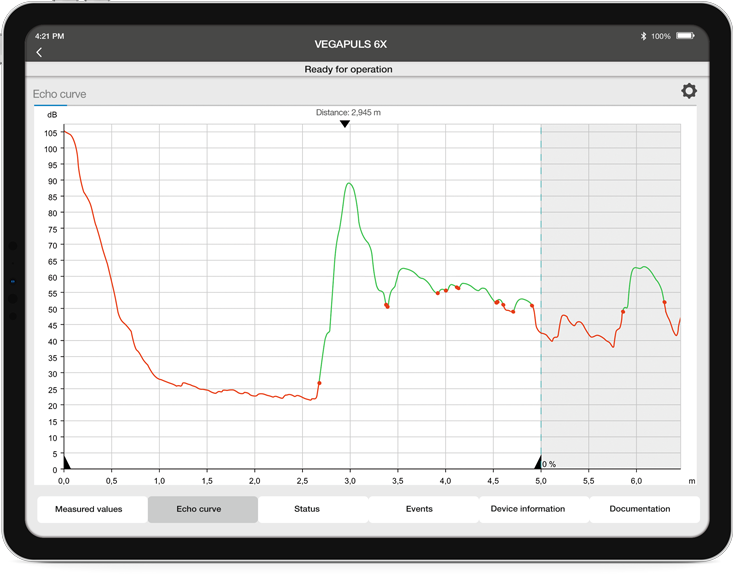Tap the Ready for operation status bar
Image resolution: width=733 pixels, height=574 pixels.
pyautogui.click(x=348, y=69)
